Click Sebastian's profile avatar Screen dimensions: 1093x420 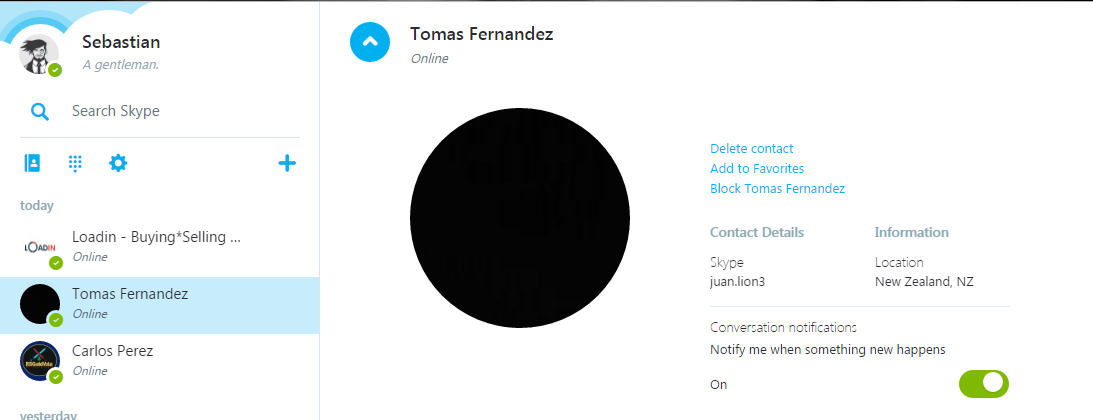point(40,54)
